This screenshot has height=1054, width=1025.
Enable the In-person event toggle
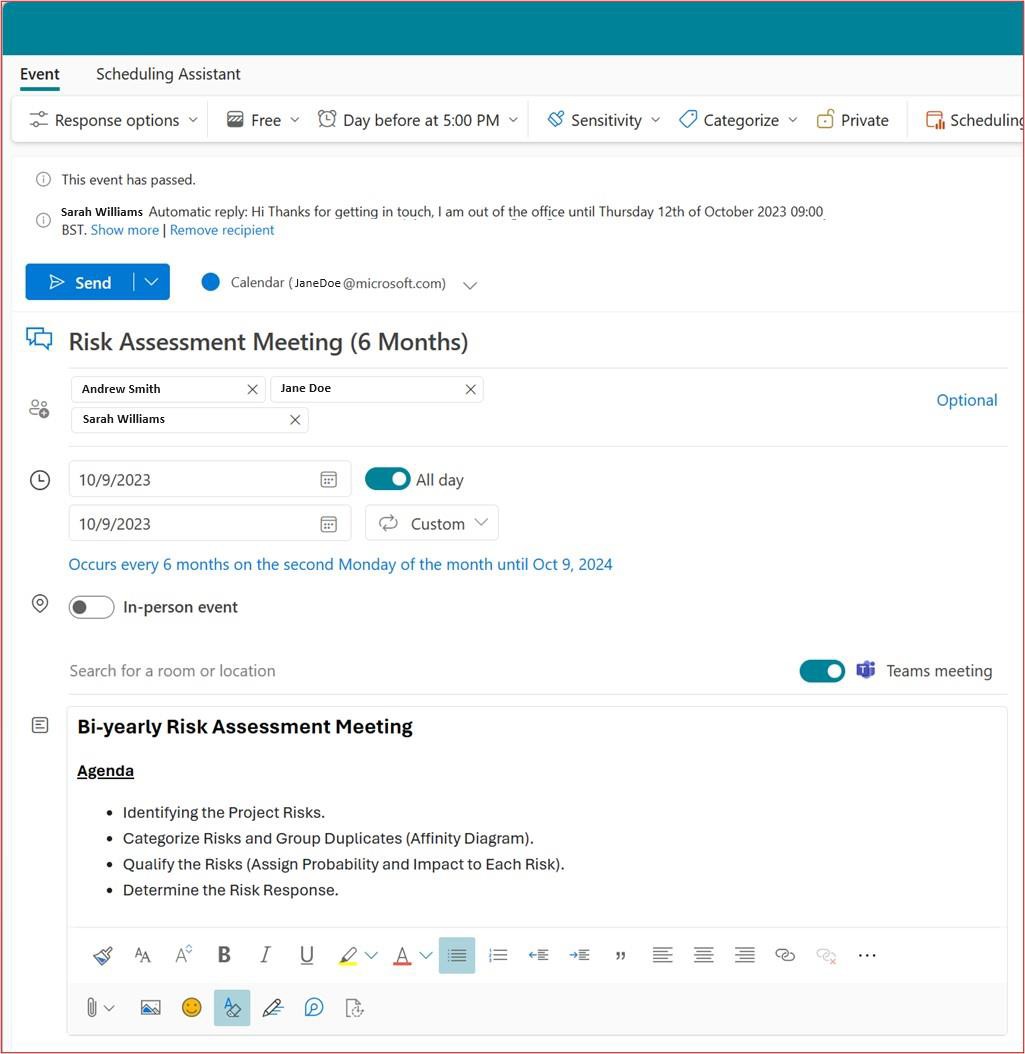(x=91, y=607)
